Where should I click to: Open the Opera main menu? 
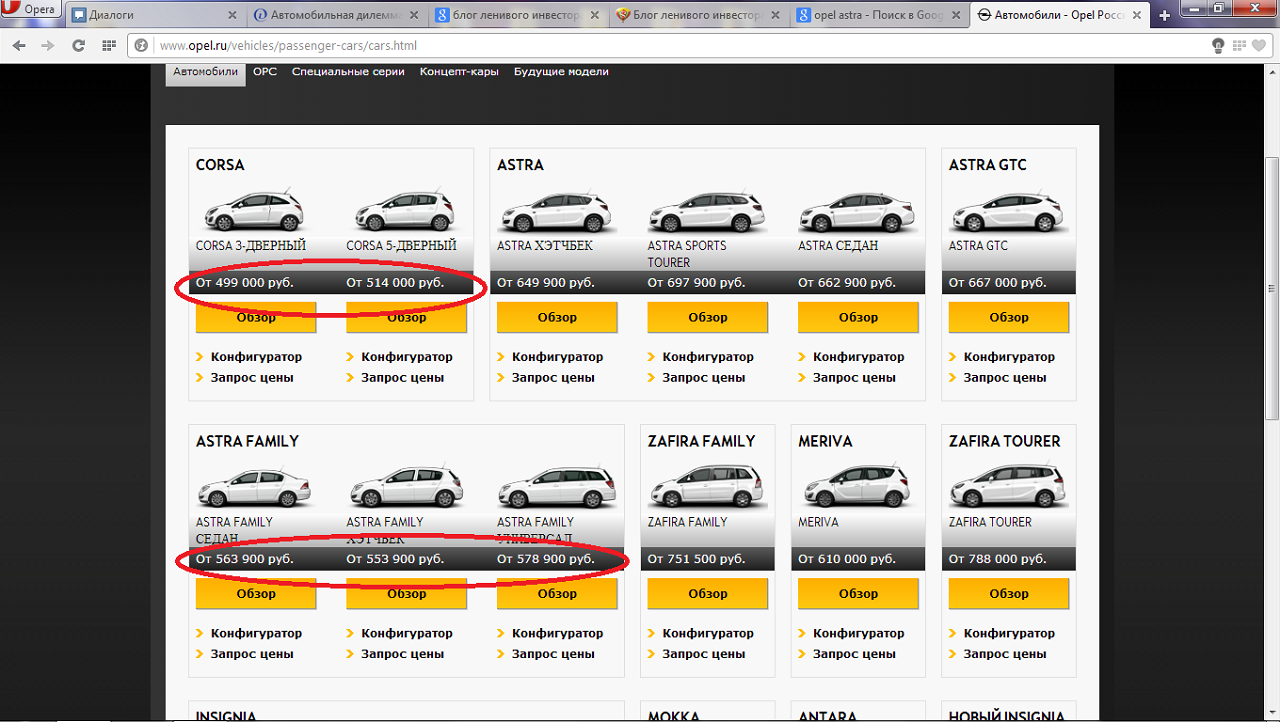[30, 11]
